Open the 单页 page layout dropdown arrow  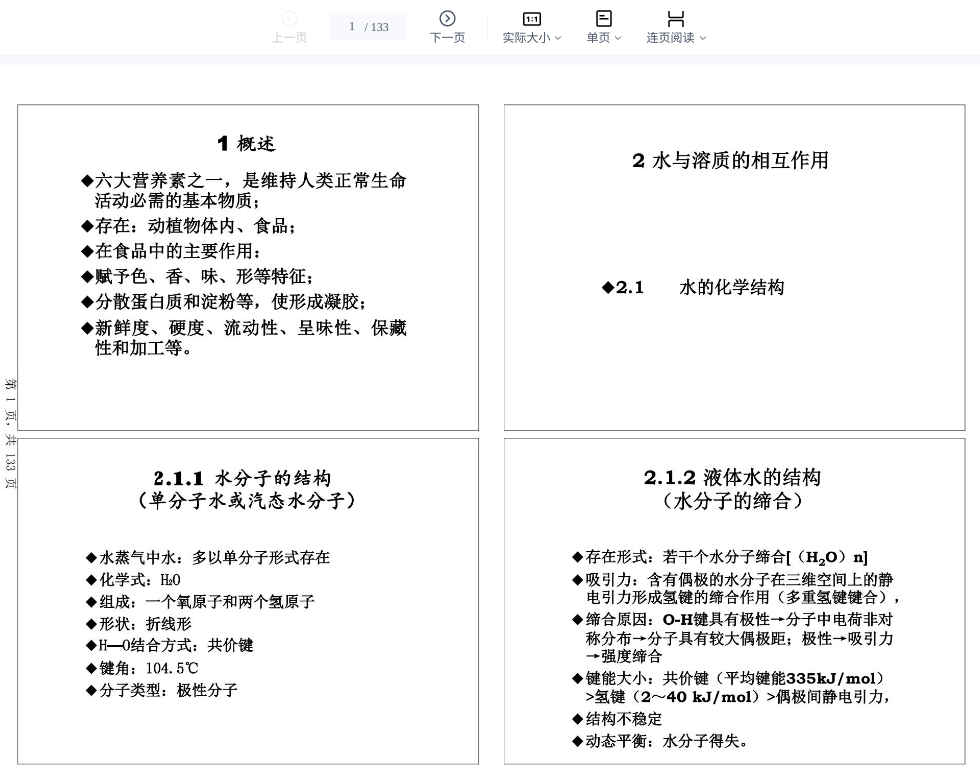(618, 38)
